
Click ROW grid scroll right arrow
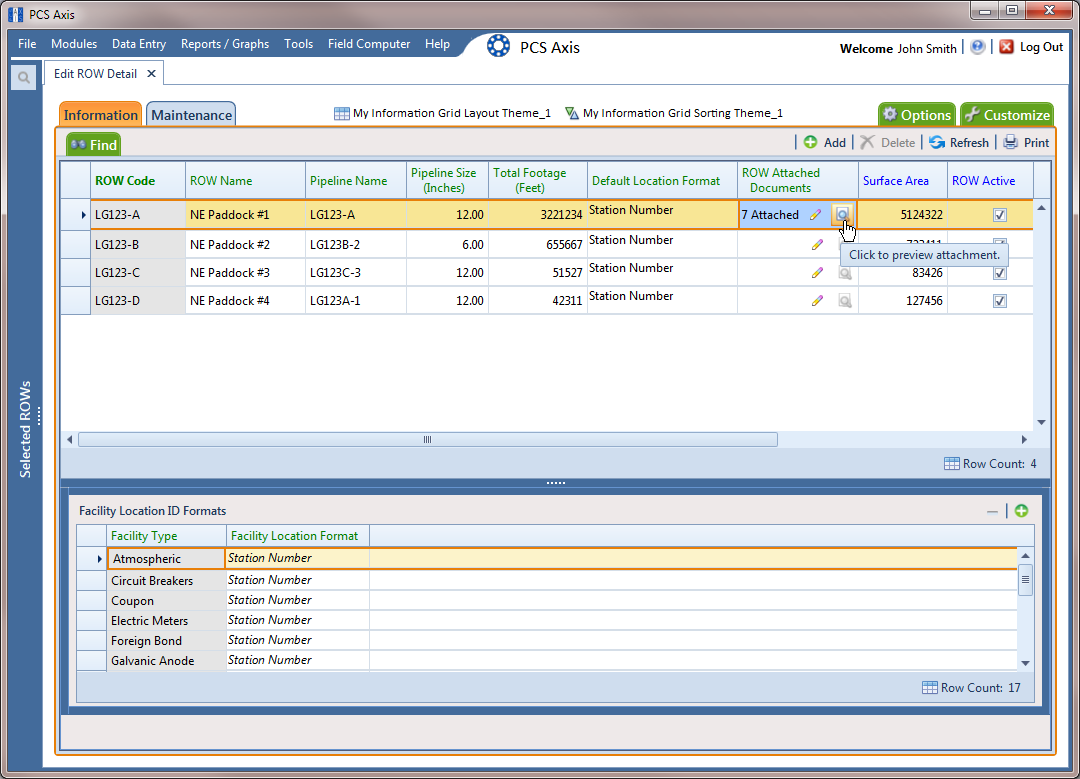[1024, 439]
